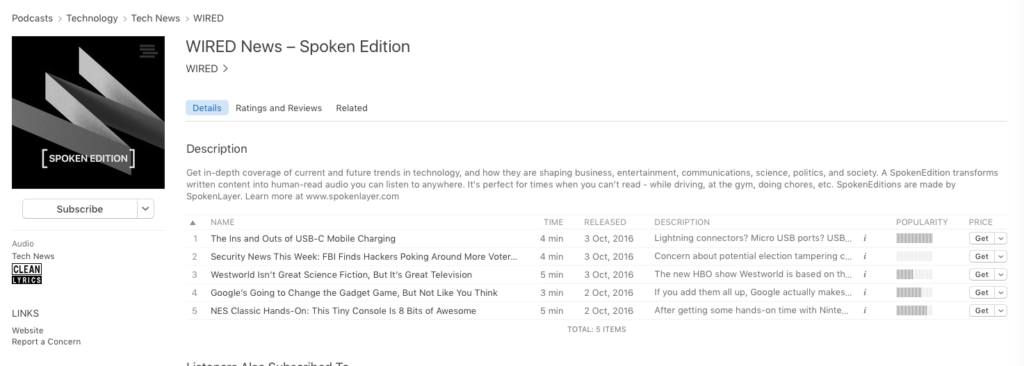Subscribe to WIRED News podcast
The height and width of the screenshot is (366, 1024).
pyautogui.click(x=80, y=209)
